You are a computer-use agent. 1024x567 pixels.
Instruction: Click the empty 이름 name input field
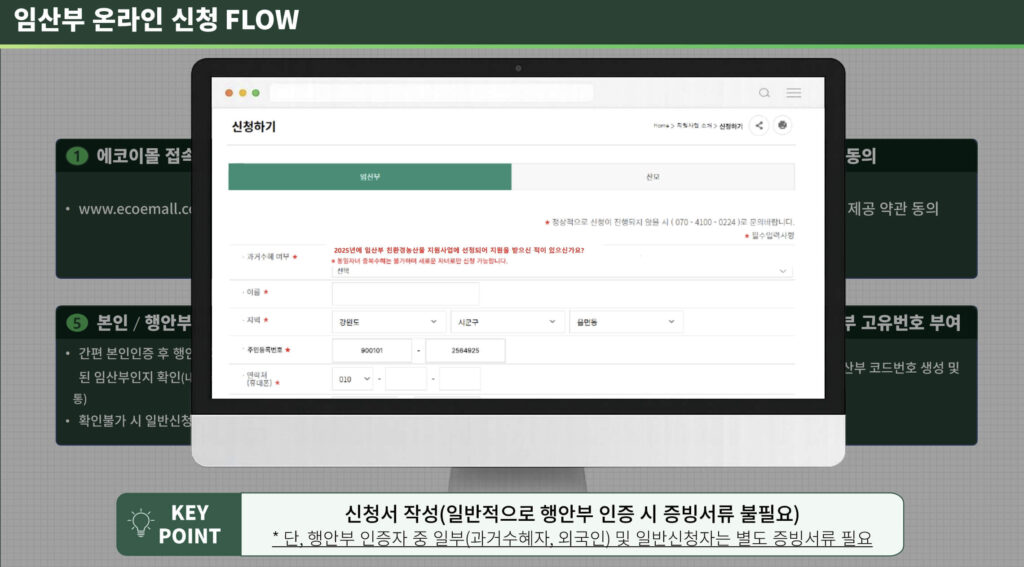point(406,293)
